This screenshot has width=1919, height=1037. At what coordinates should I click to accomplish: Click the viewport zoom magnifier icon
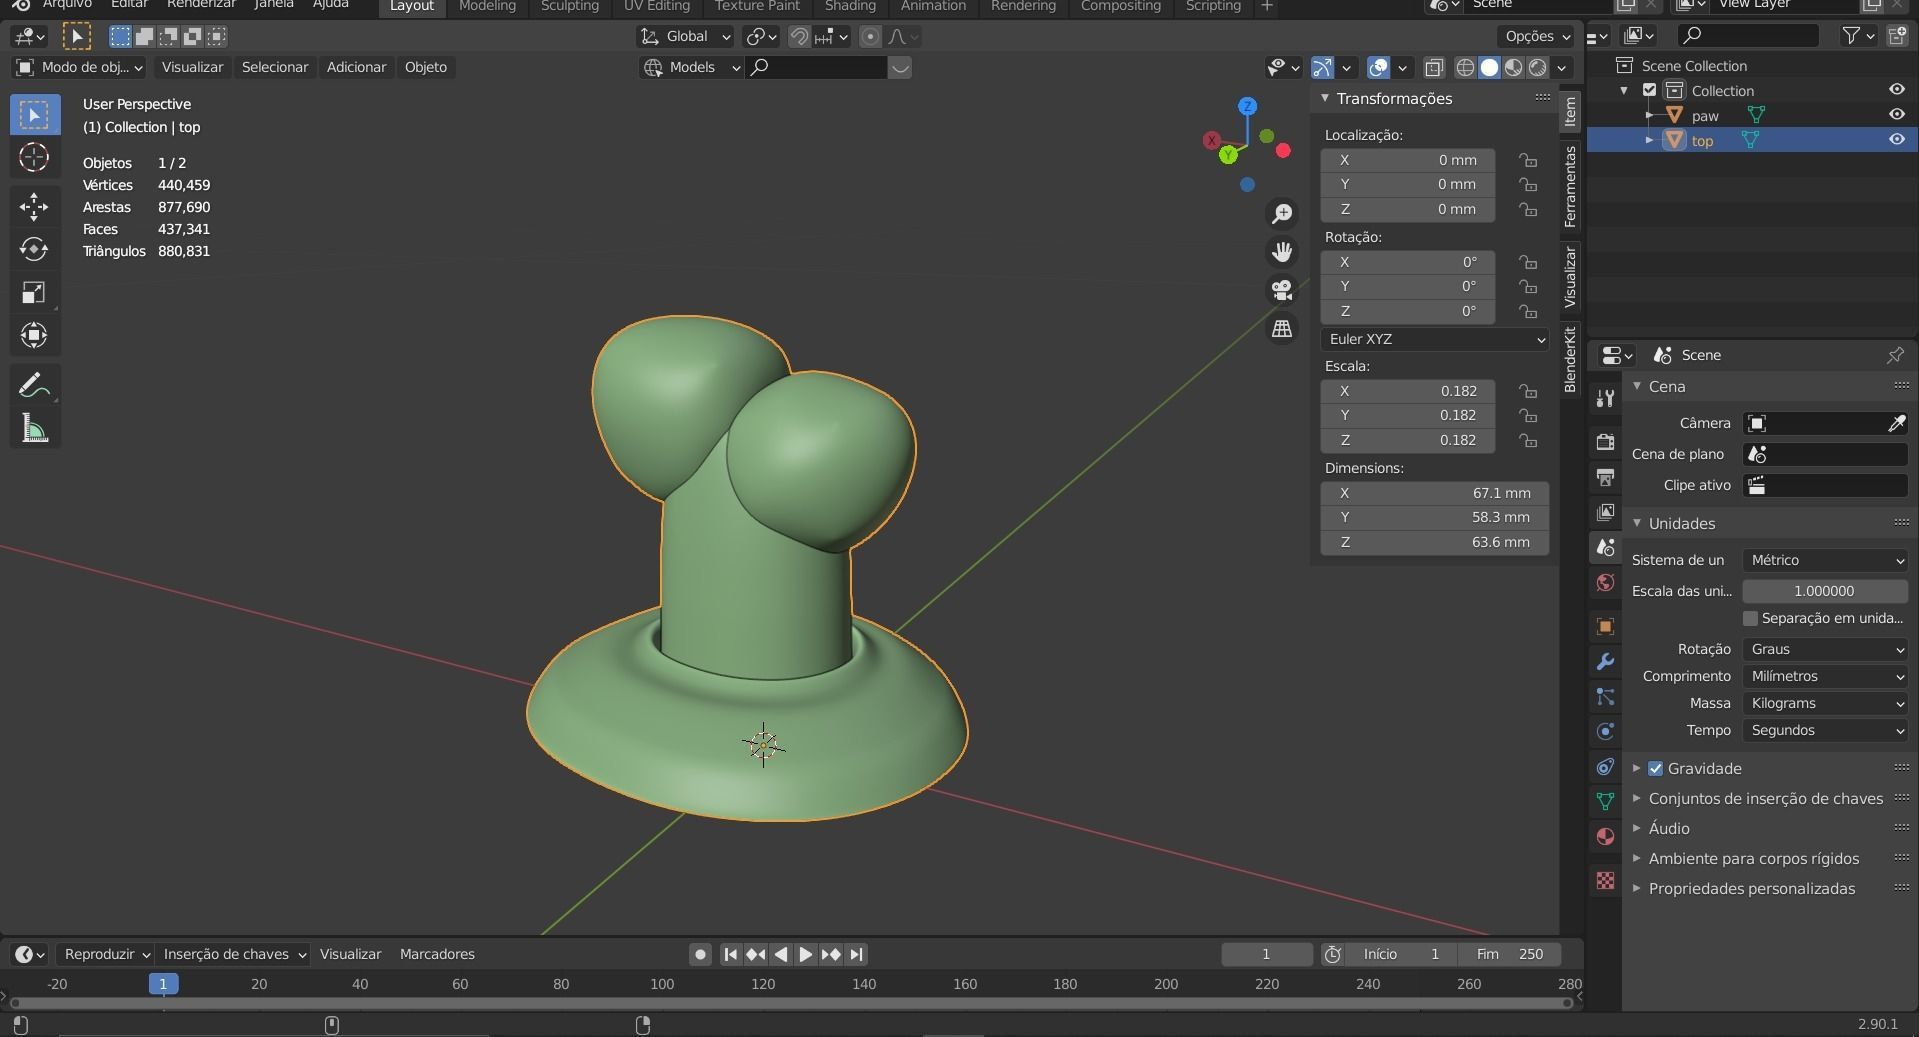tap(1282, 214)
